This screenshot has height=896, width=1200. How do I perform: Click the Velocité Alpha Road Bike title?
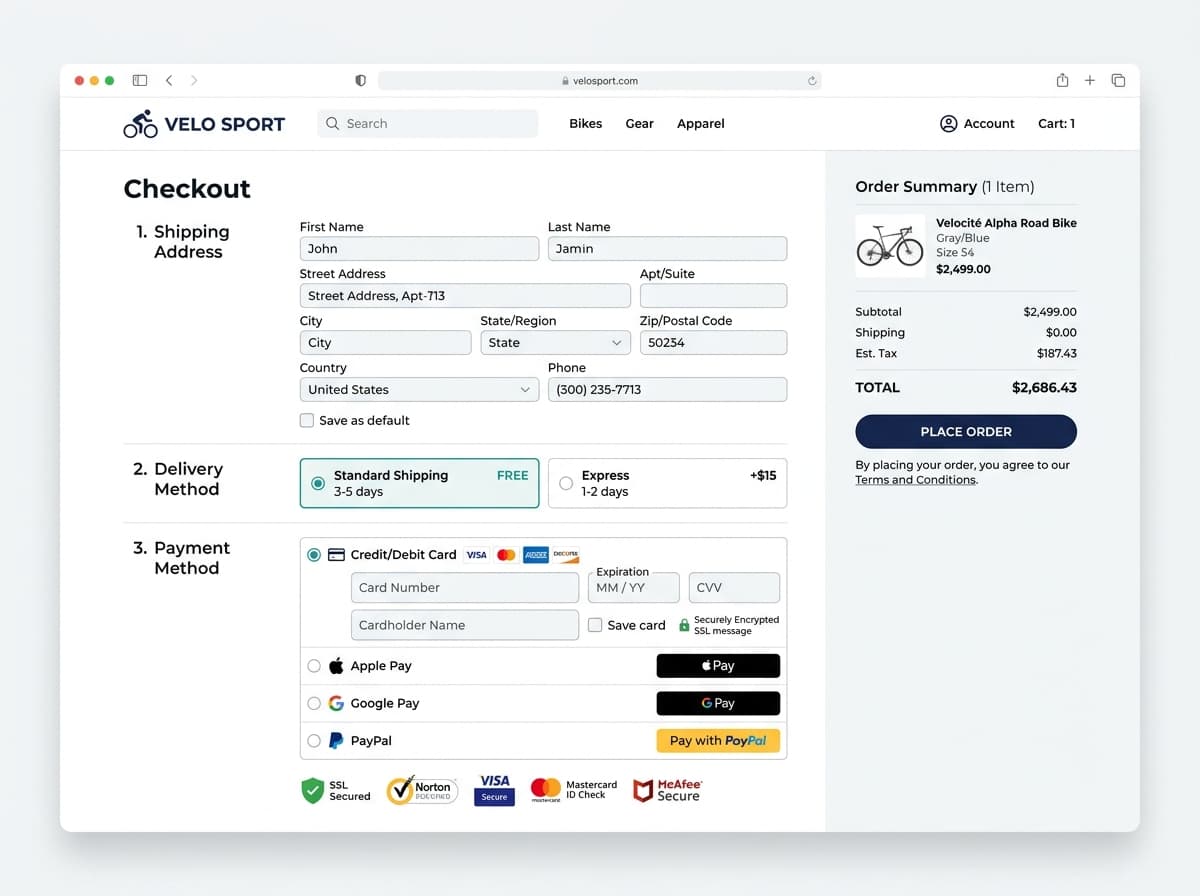click(x=1006, y=223)
